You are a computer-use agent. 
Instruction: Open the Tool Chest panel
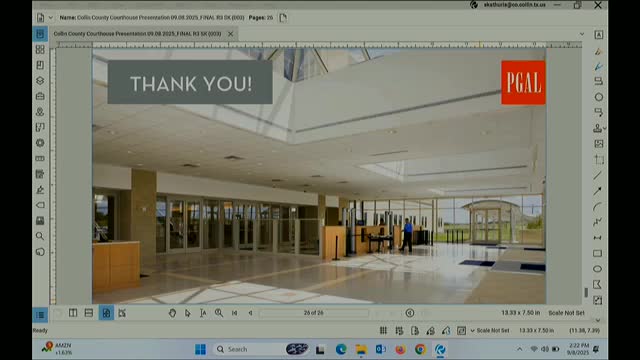(40, 96)
